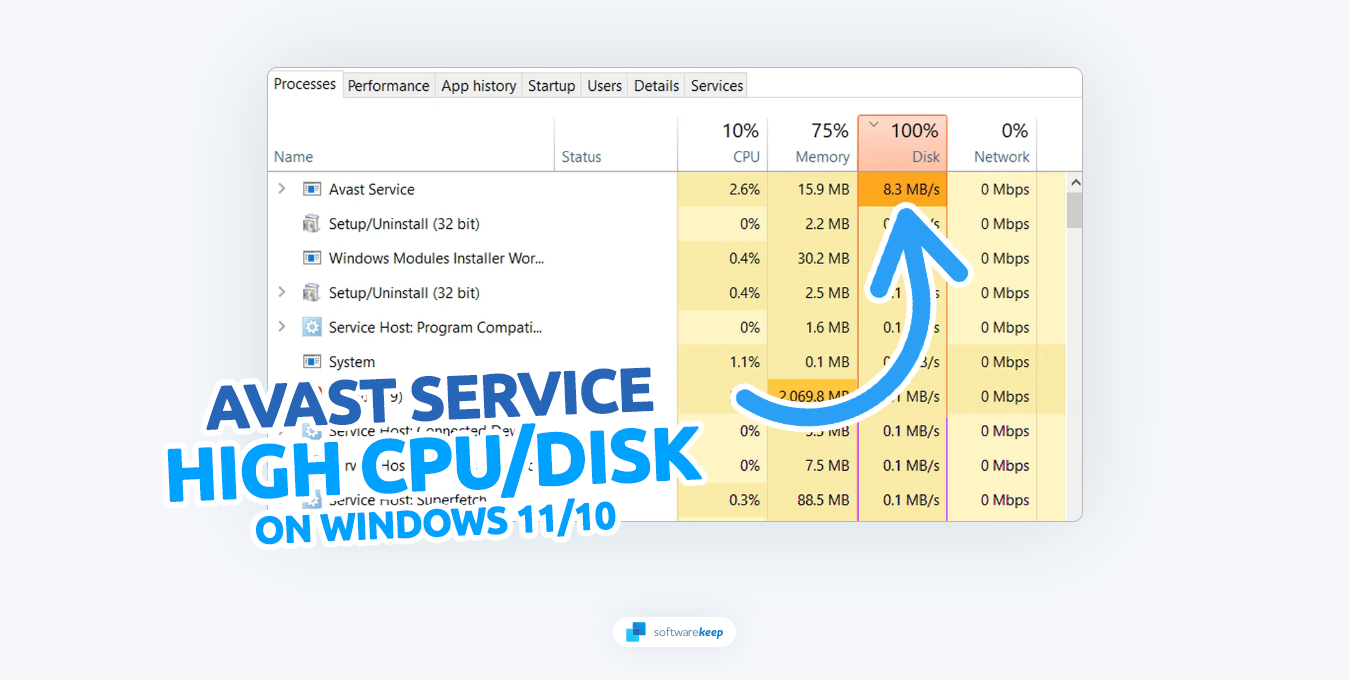Click the Windows Modules Installer Worker icon

click(x=312, y=258)
